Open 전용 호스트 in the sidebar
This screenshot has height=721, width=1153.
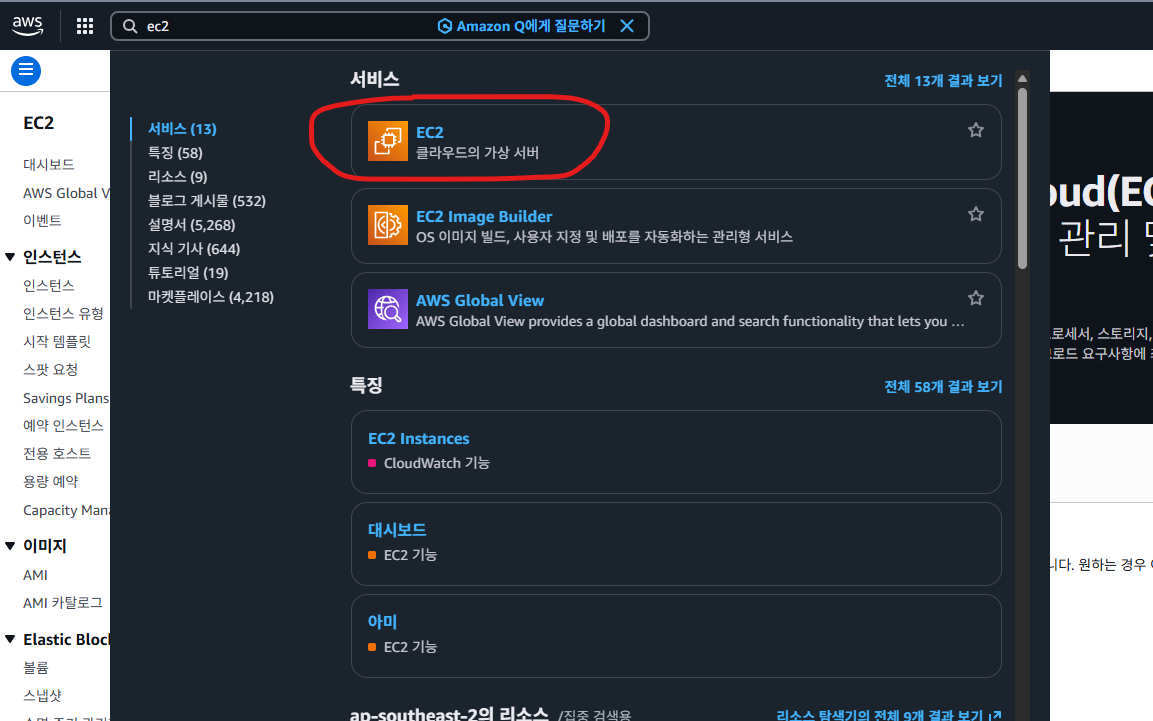coord(57,453)
